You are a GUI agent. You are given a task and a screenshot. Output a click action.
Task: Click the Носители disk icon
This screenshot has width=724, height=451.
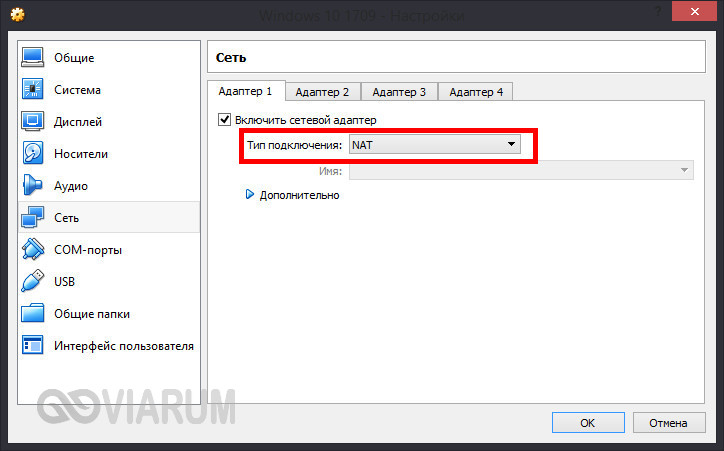point(32,153)
